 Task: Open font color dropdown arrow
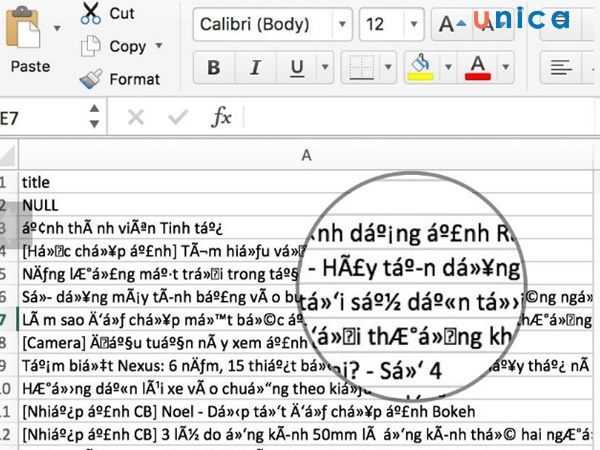[x=505, y=67]
